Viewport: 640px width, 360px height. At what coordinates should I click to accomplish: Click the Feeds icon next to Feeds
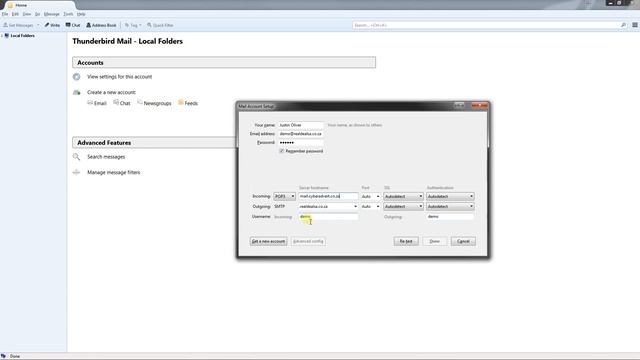click(180, 103)
